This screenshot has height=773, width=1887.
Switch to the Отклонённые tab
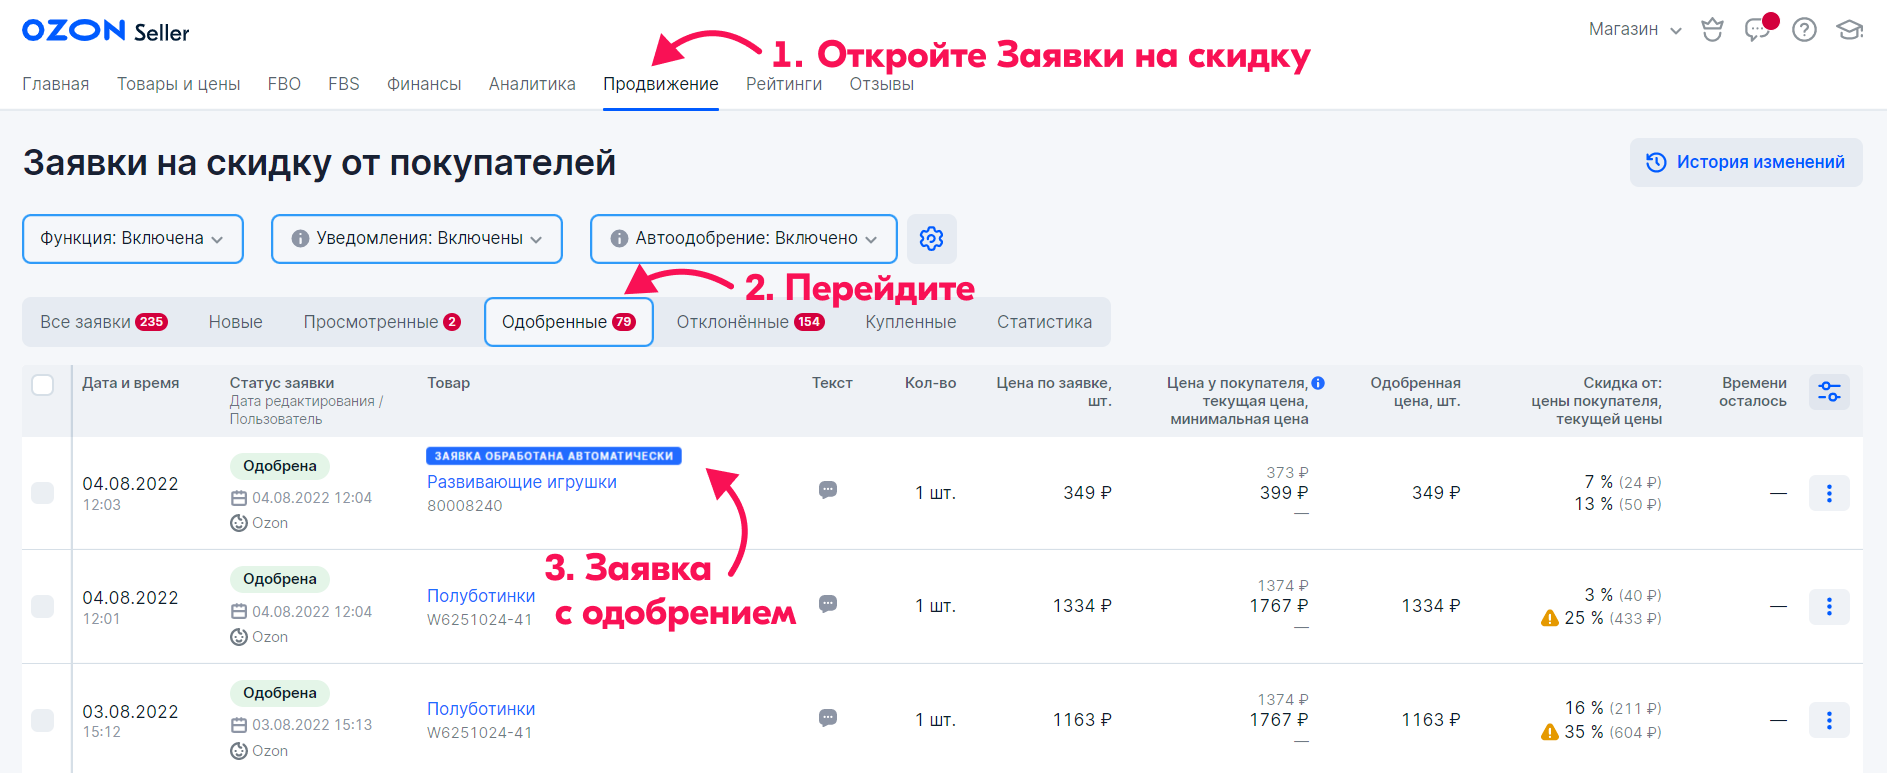[749, 322]
